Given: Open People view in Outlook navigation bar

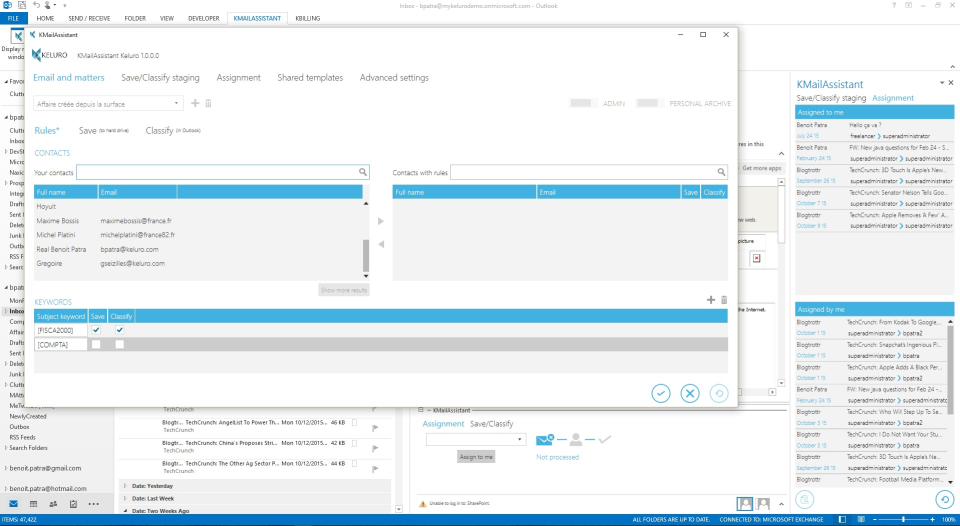Looking at the screenshot, I should pyautogui.click(x=53, y=504).
